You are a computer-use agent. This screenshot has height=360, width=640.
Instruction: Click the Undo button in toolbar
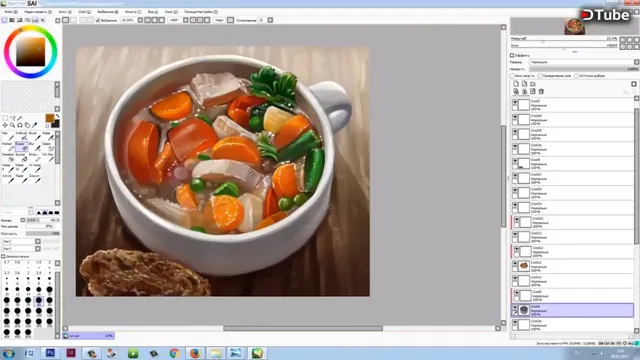(x=66, y=20)
